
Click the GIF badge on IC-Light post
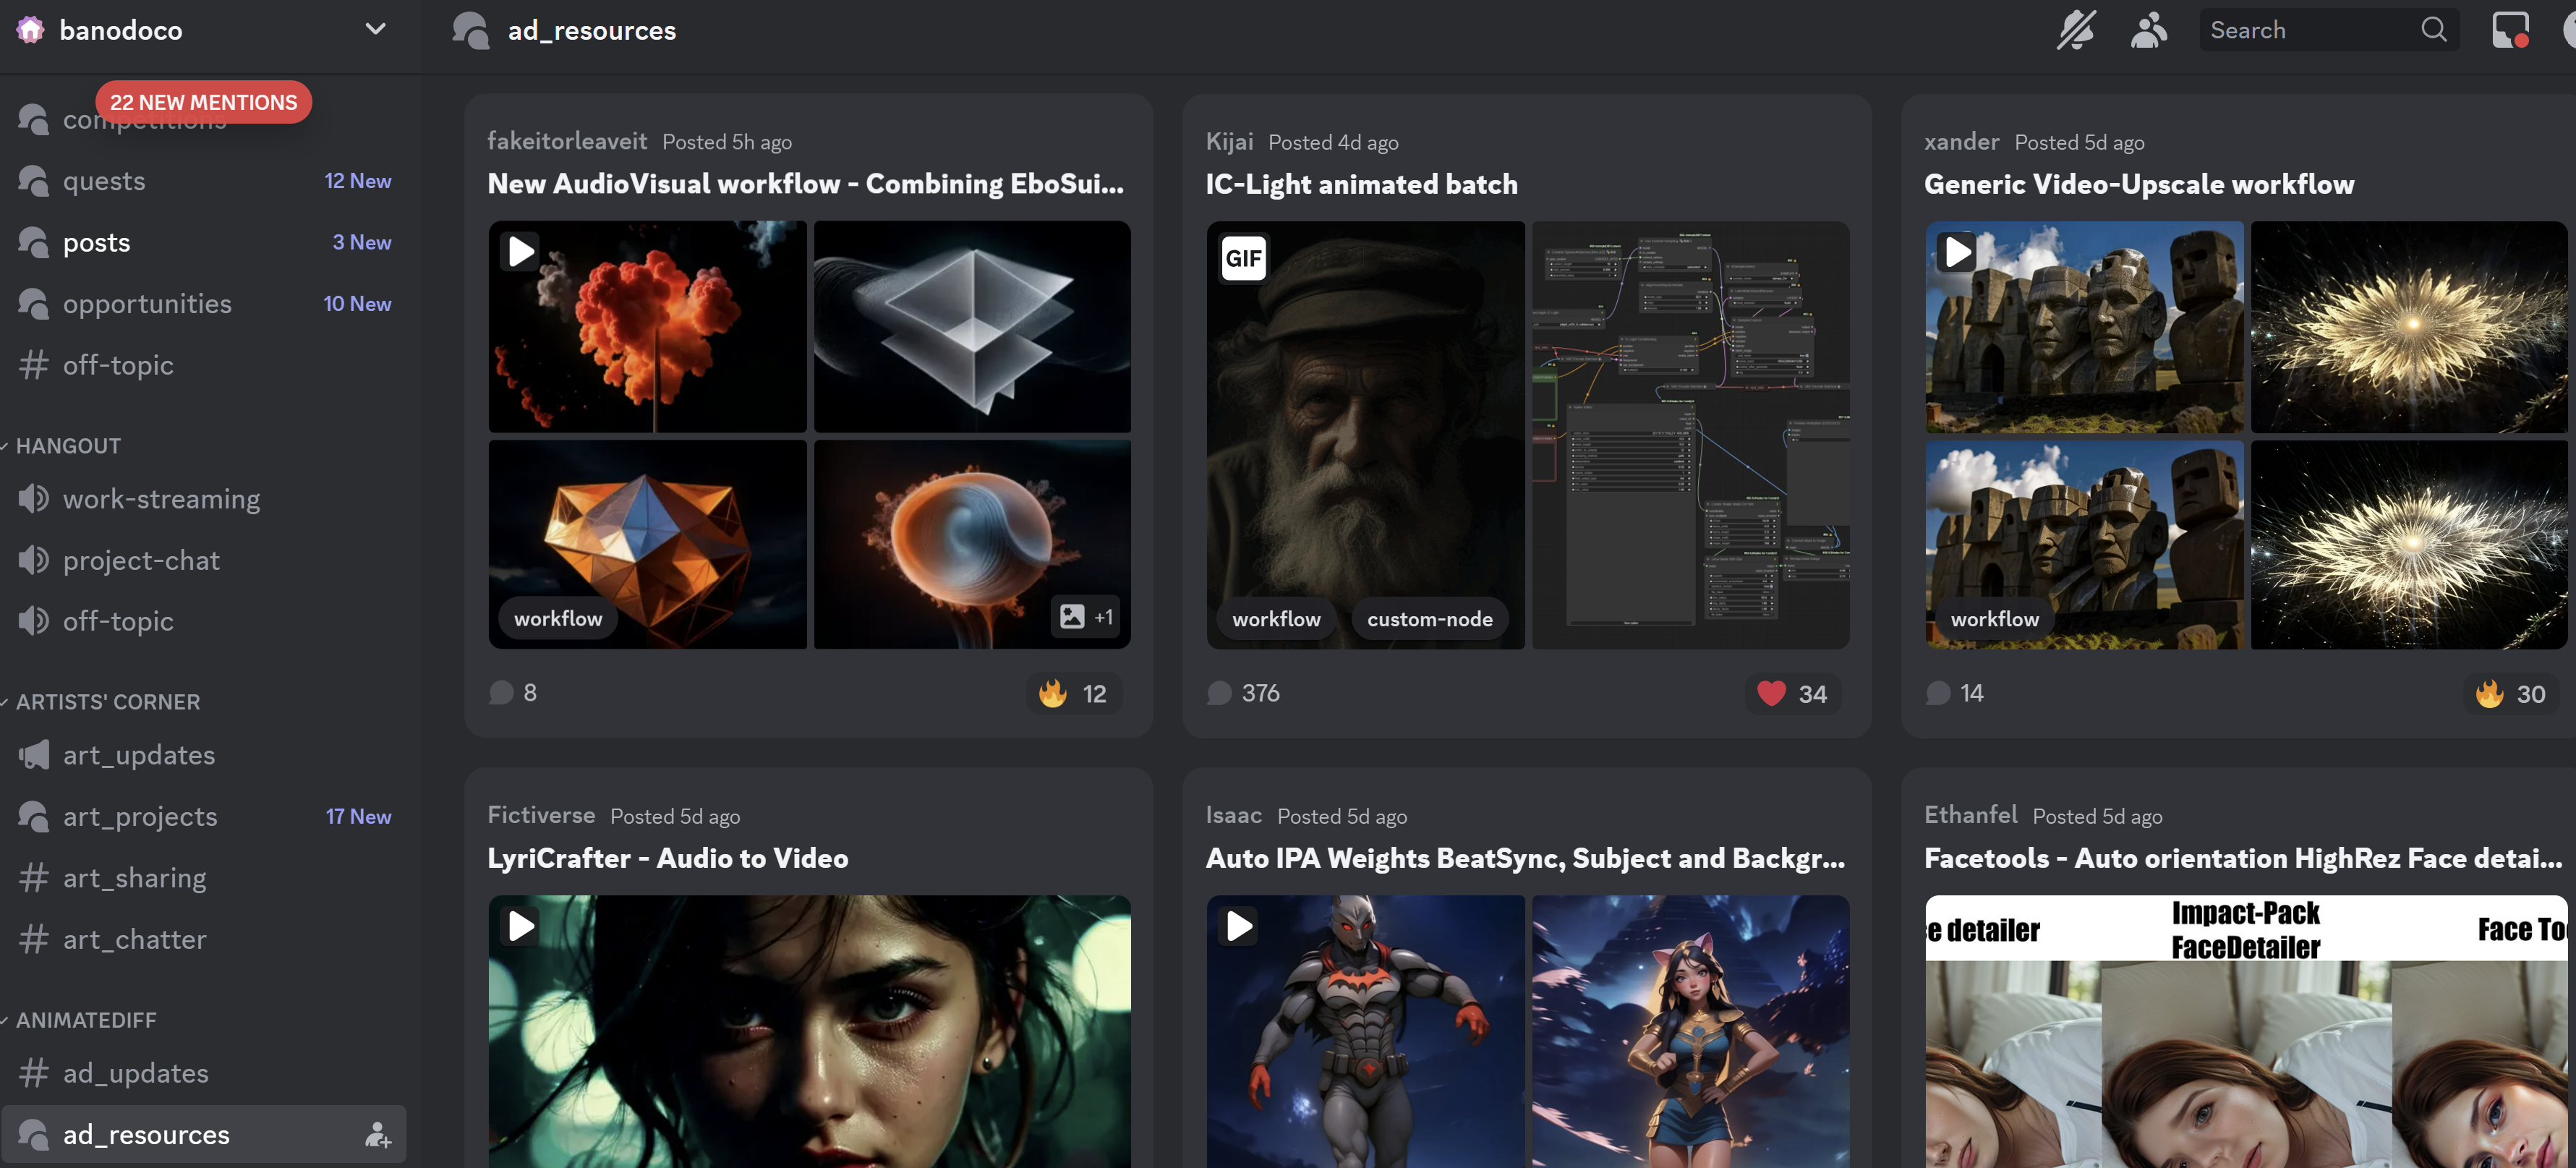(1243, 259)
